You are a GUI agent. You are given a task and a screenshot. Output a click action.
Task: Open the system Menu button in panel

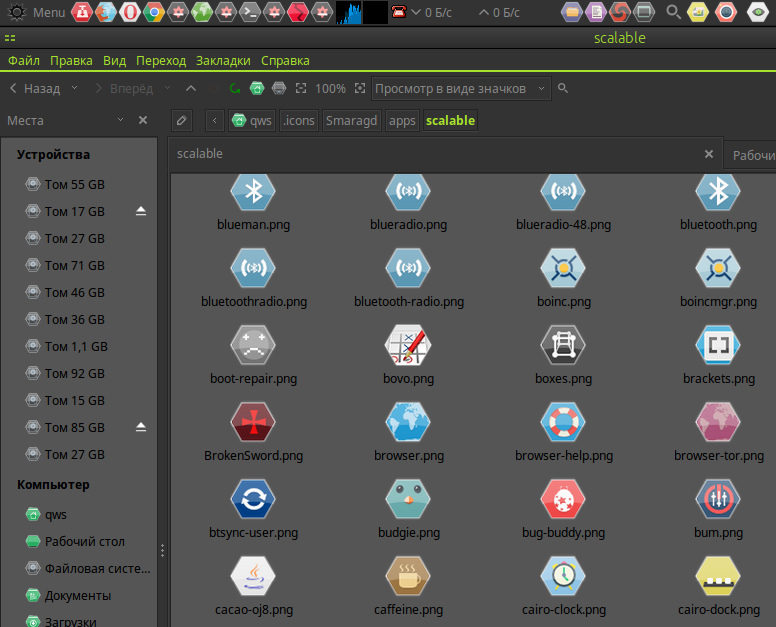click(x=37, y=12)
